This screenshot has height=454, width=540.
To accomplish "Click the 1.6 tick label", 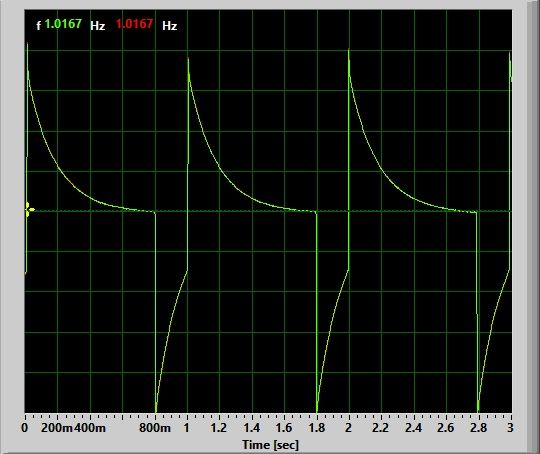I will 284,428.
